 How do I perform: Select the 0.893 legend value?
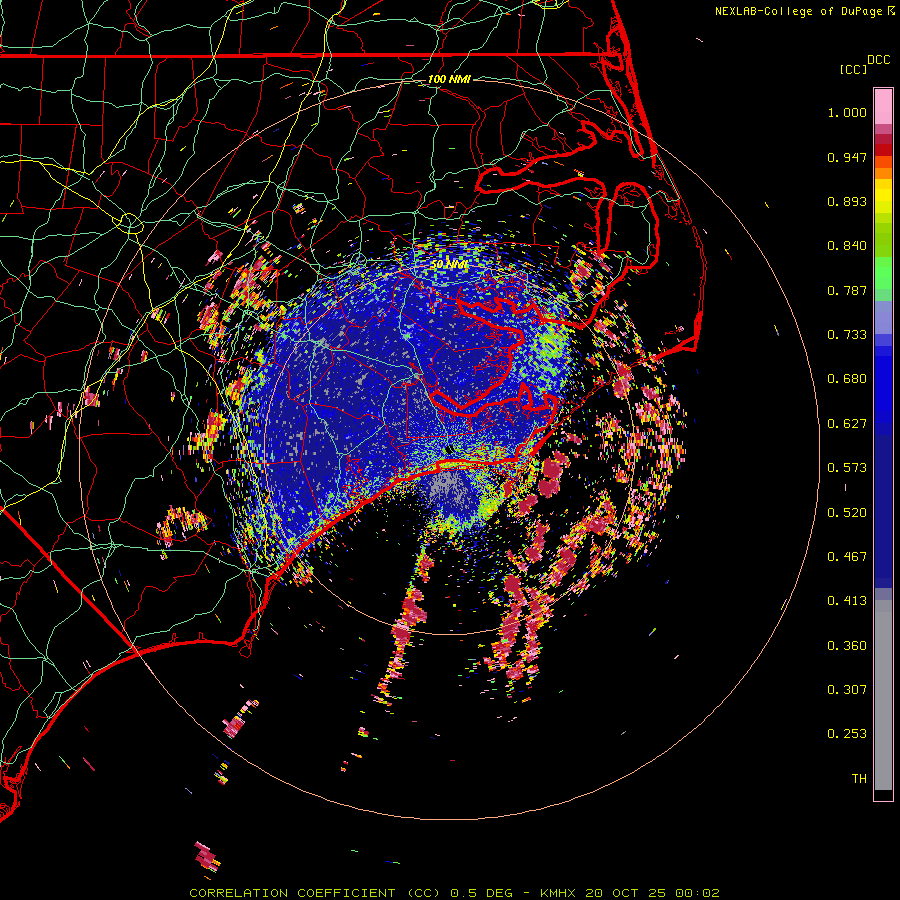[x=847, y=201]
